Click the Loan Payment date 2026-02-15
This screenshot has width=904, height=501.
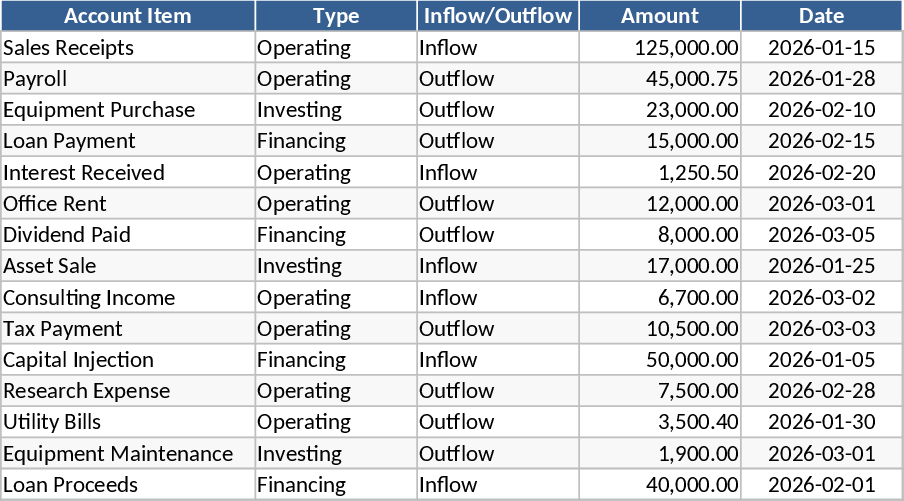[822, 141]
